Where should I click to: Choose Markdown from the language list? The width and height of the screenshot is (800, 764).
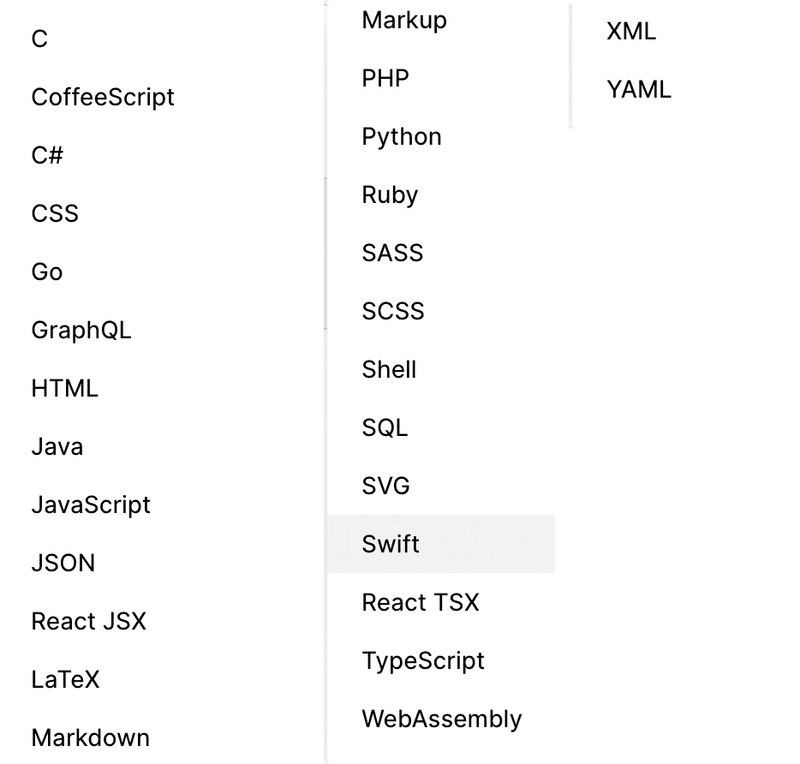tap(90, 737)
